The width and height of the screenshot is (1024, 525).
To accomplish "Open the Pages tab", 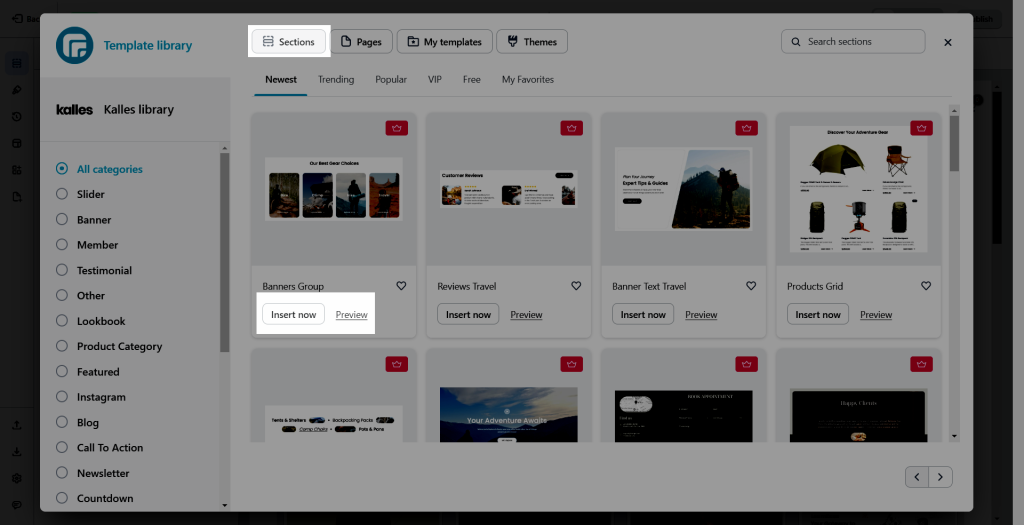I will 361,41.
